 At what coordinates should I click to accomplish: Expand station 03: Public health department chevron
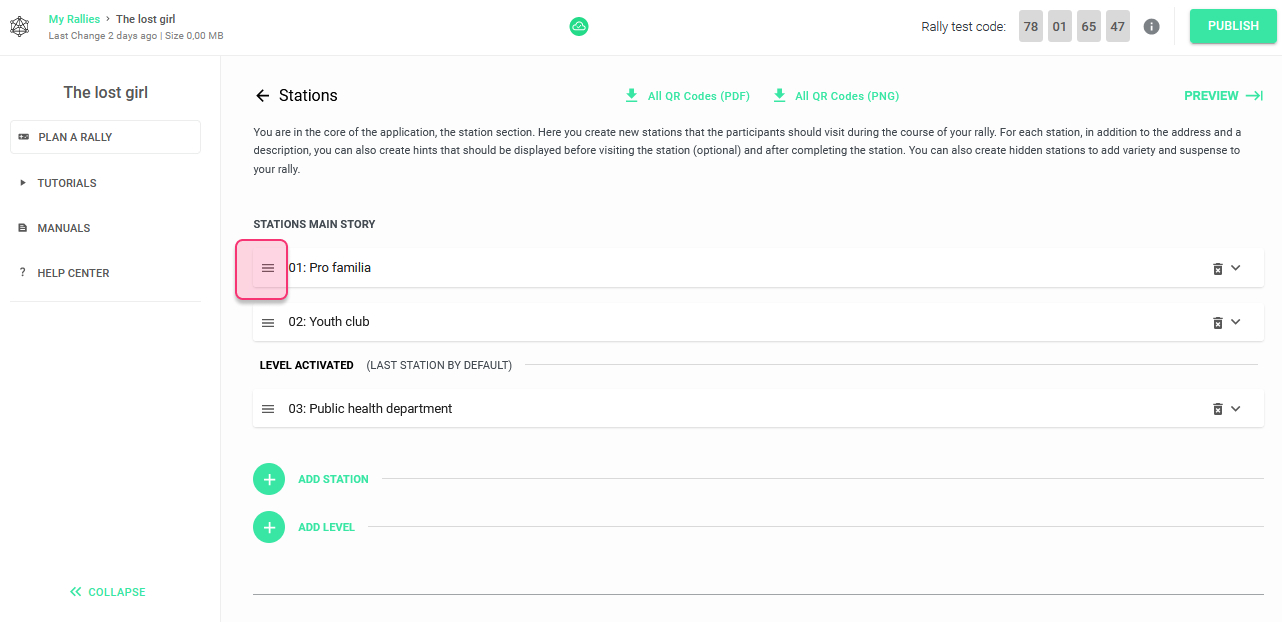[1236, 409]
